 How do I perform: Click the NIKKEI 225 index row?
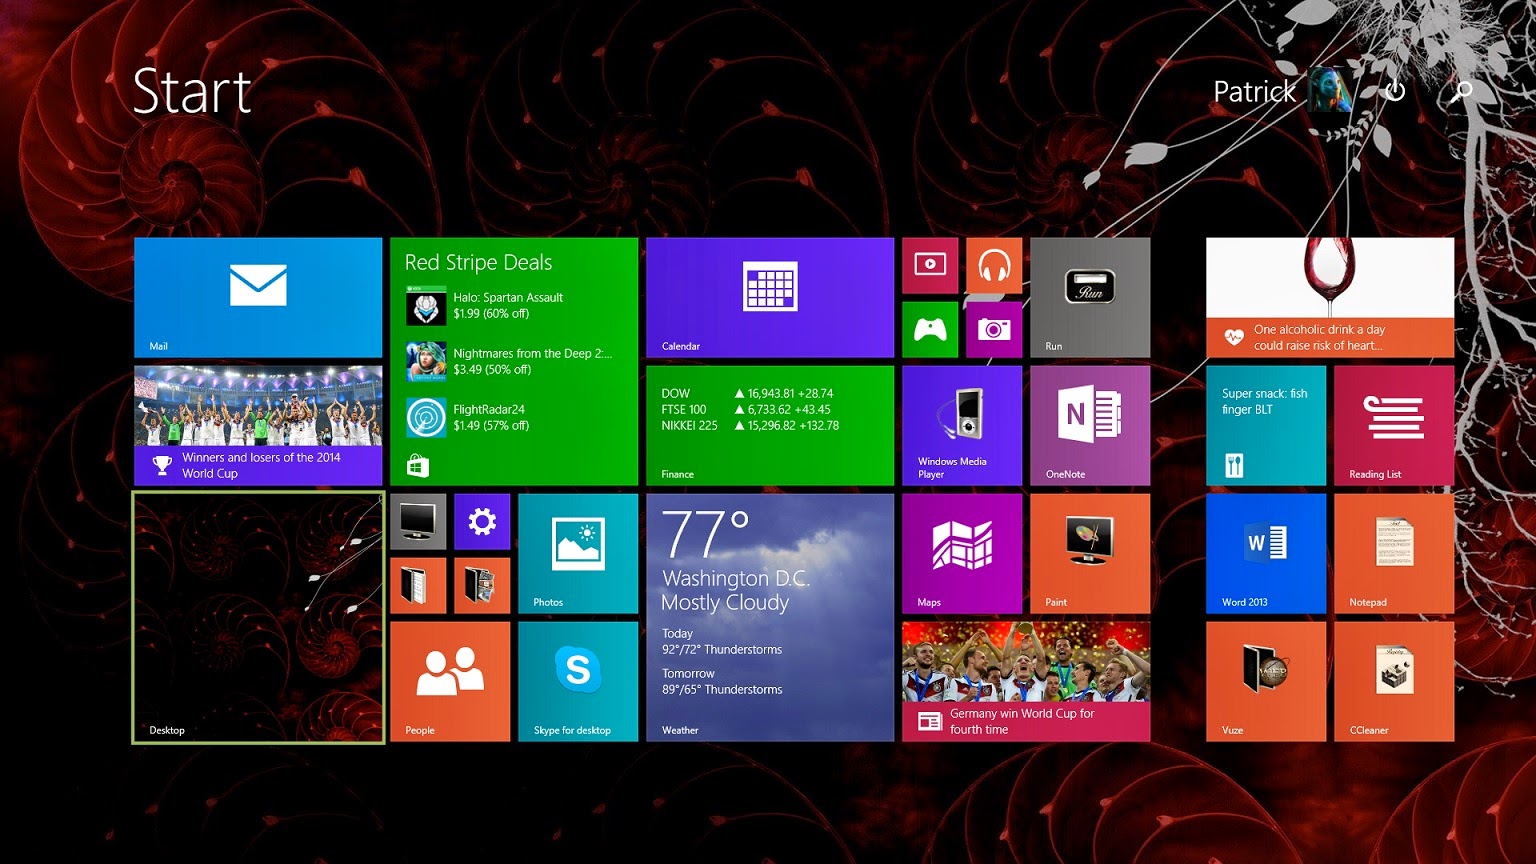[750, 425]
